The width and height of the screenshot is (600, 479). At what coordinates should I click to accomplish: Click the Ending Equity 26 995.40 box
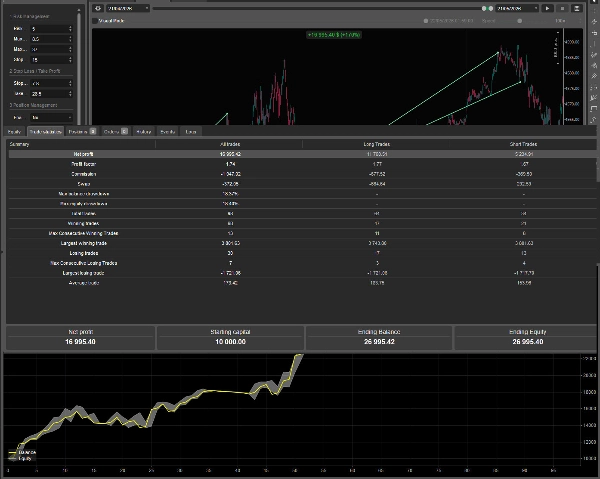(527, 337)
